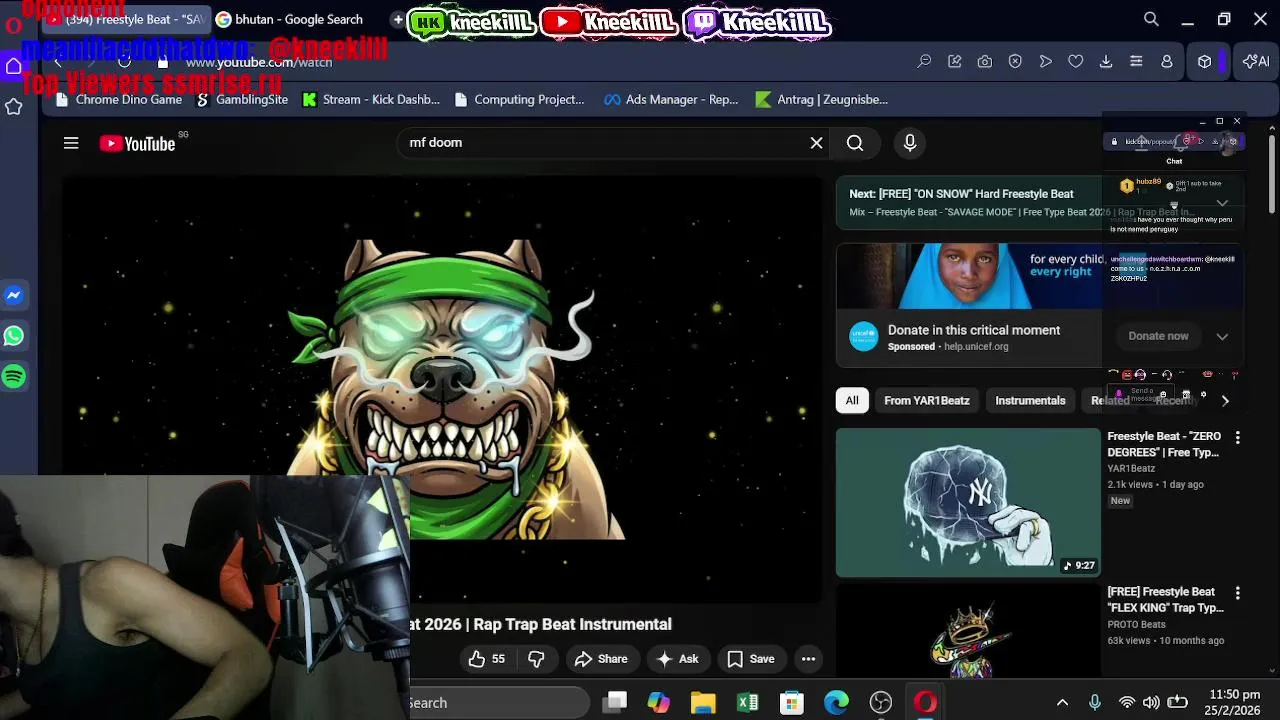Run search with the magnifier button

tap(855, 143)
